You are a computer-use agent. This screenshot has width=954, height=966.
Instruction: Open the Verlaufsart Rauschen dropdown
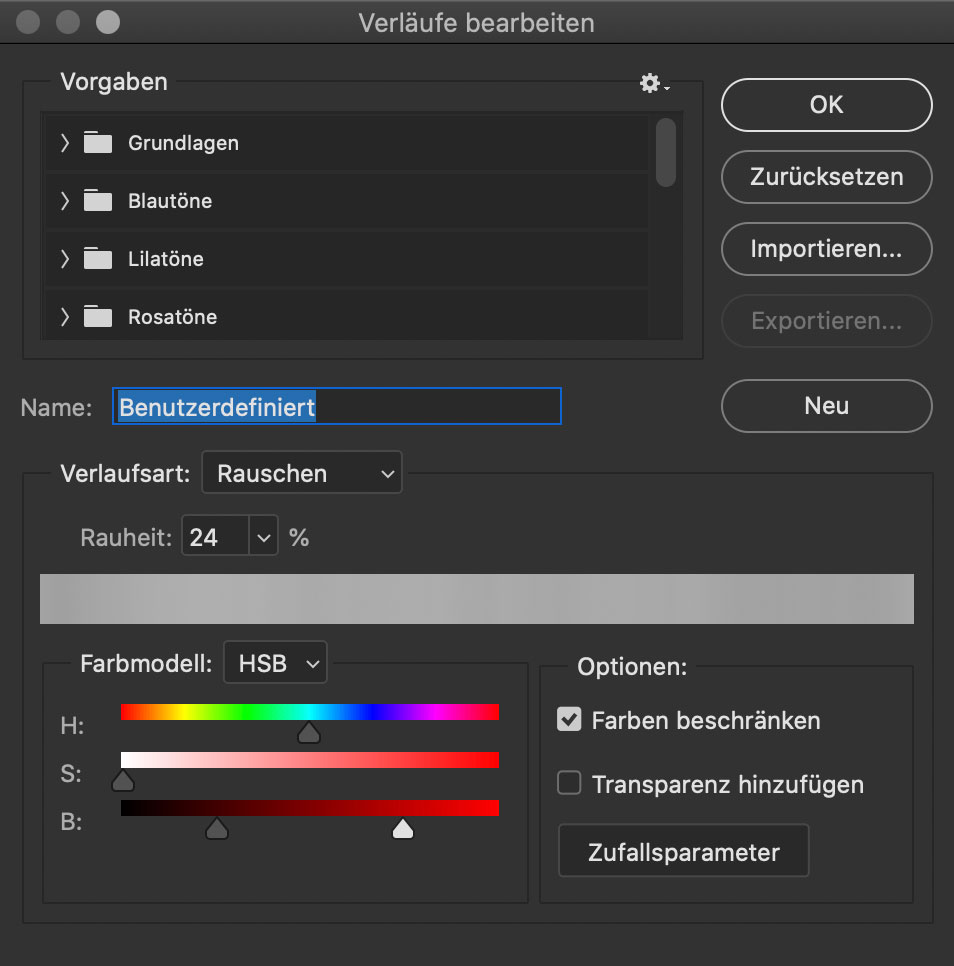pyautogui.click(x=302, y=473)
